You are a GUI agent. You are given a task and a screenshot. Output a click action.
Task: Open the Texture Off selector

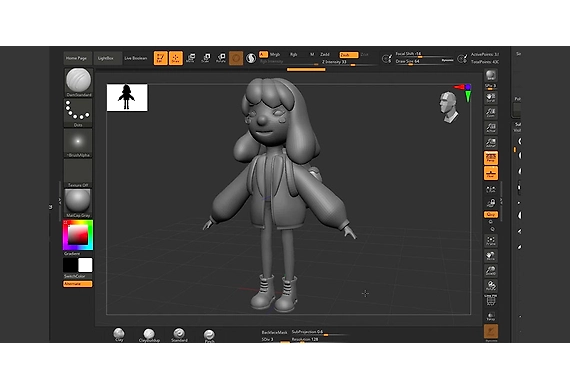tap(78, 173)
